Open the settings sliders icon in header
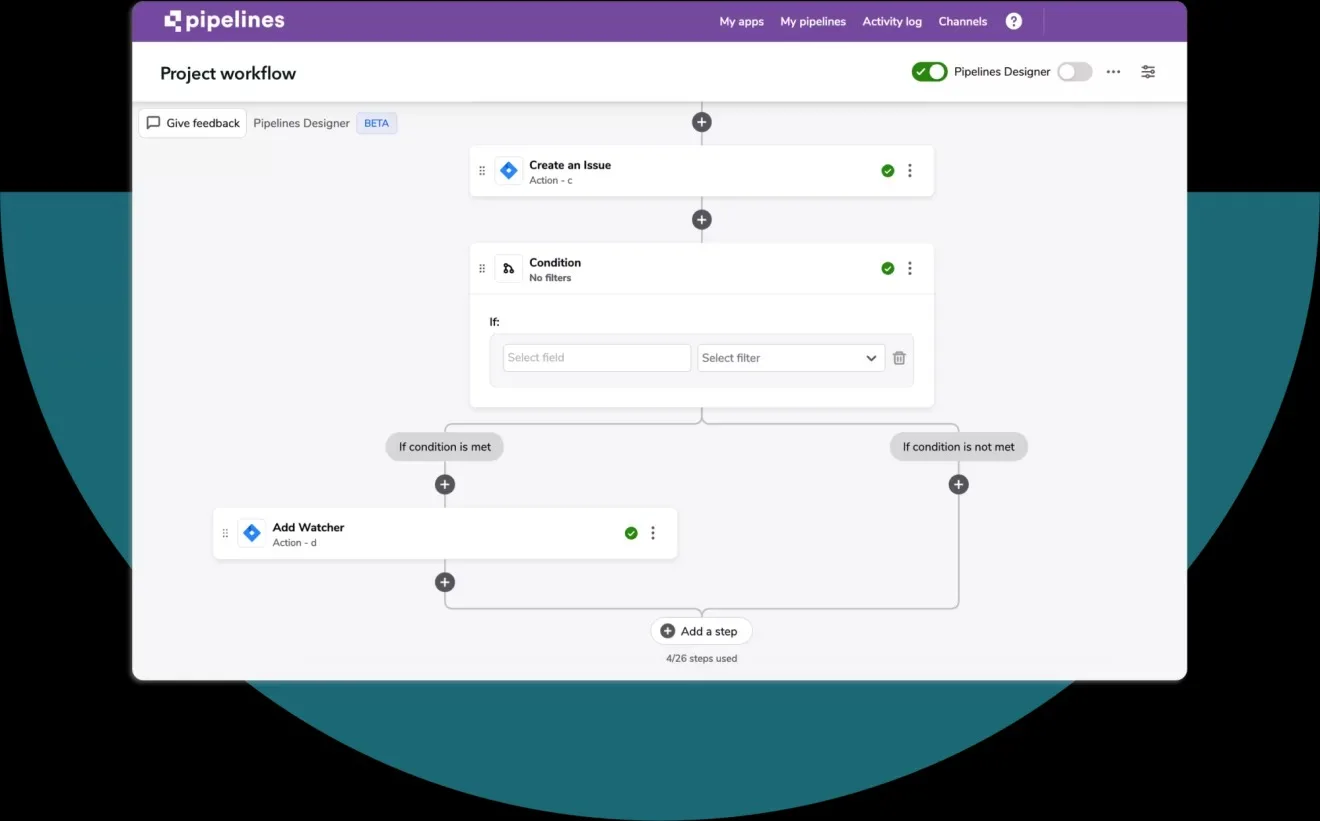This screenshot has width=1320, height=821. (x=1148, y=72)
